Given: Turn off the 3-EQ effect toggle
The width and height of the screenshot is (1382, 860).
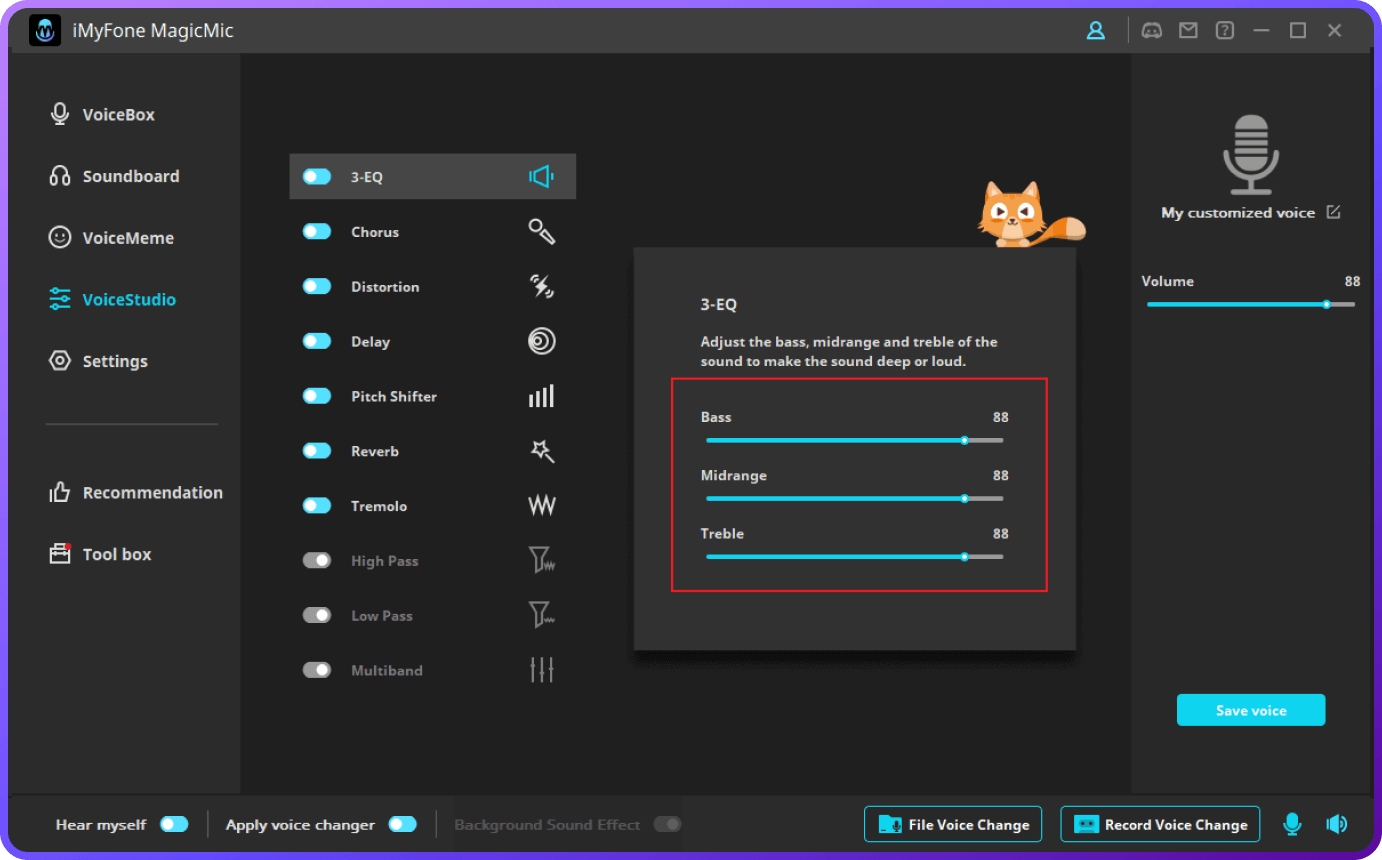Looking at the screenshot, I should coord(317,177).
